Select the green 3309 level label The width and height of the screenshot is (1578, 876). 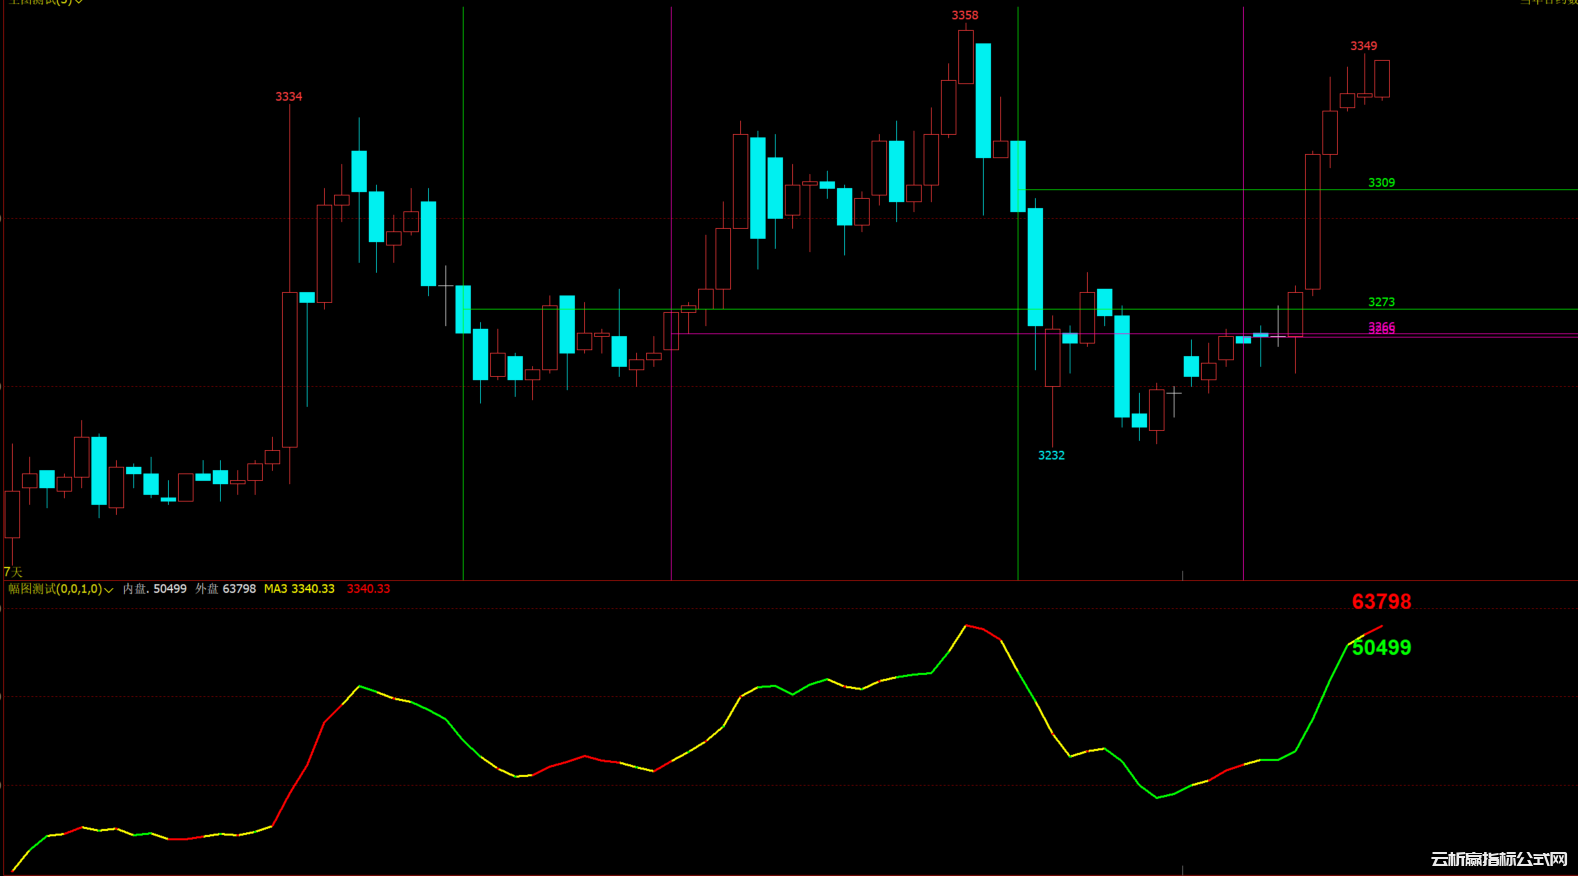1381,183
